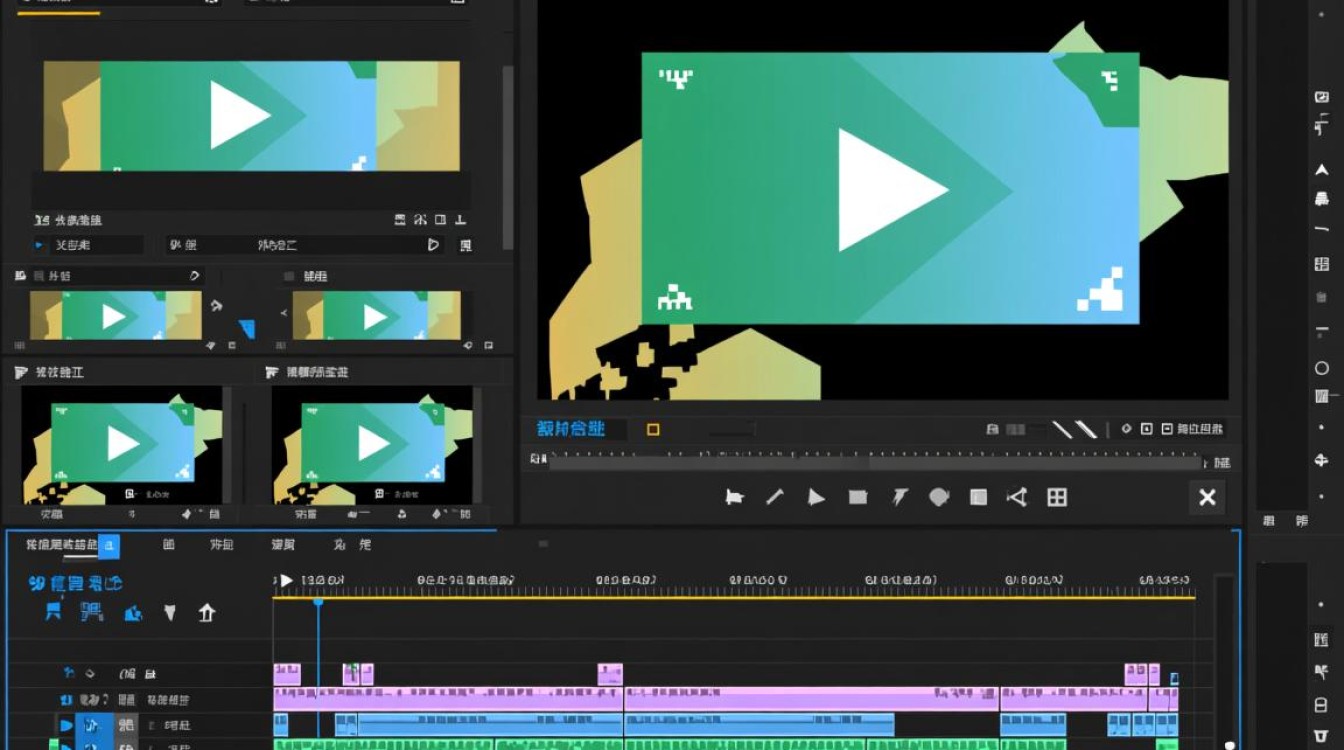Collapse the lower right panel via its header icon
The height and width of the screenshot is (750, 1344).
pos(271,372)
